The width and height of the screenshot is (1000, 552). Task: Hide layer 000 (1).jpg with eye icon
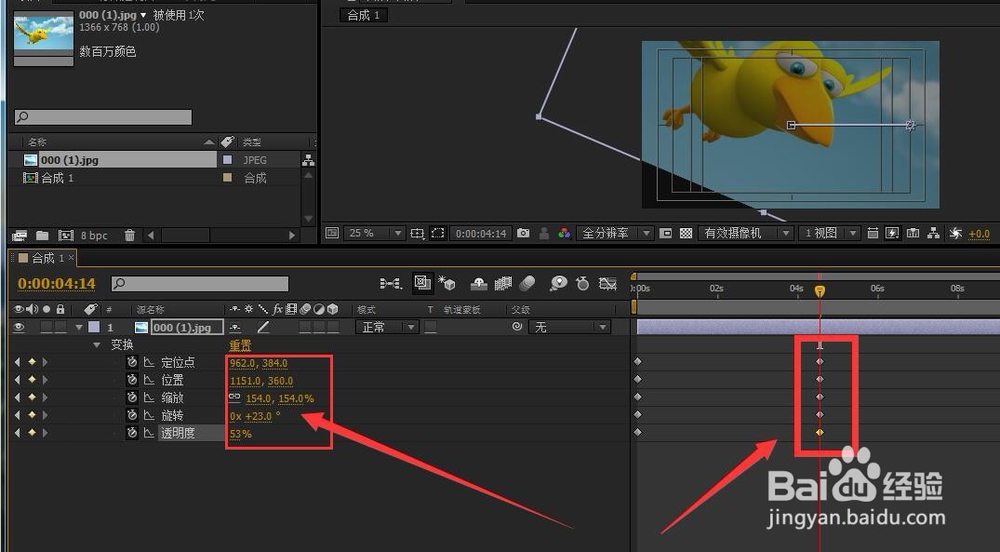coord(18,327)
